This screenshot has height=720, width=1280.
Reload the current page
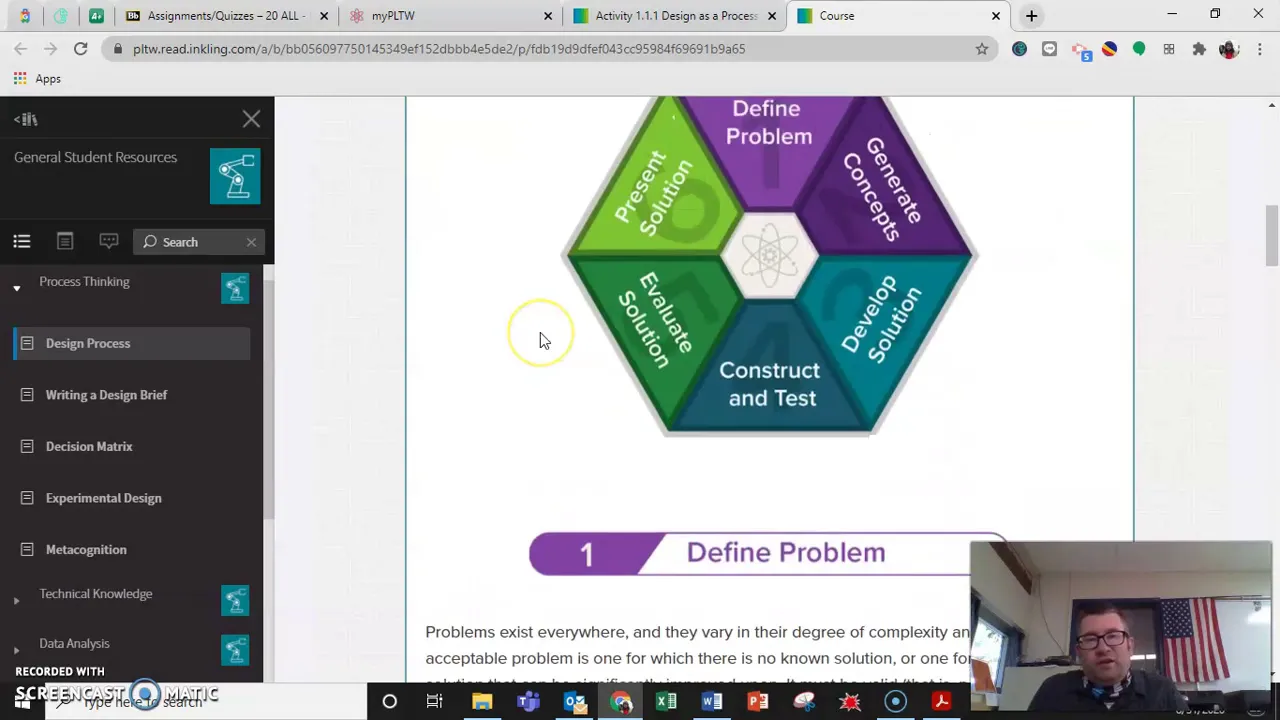pyautogui.click(x=81, y=48)
